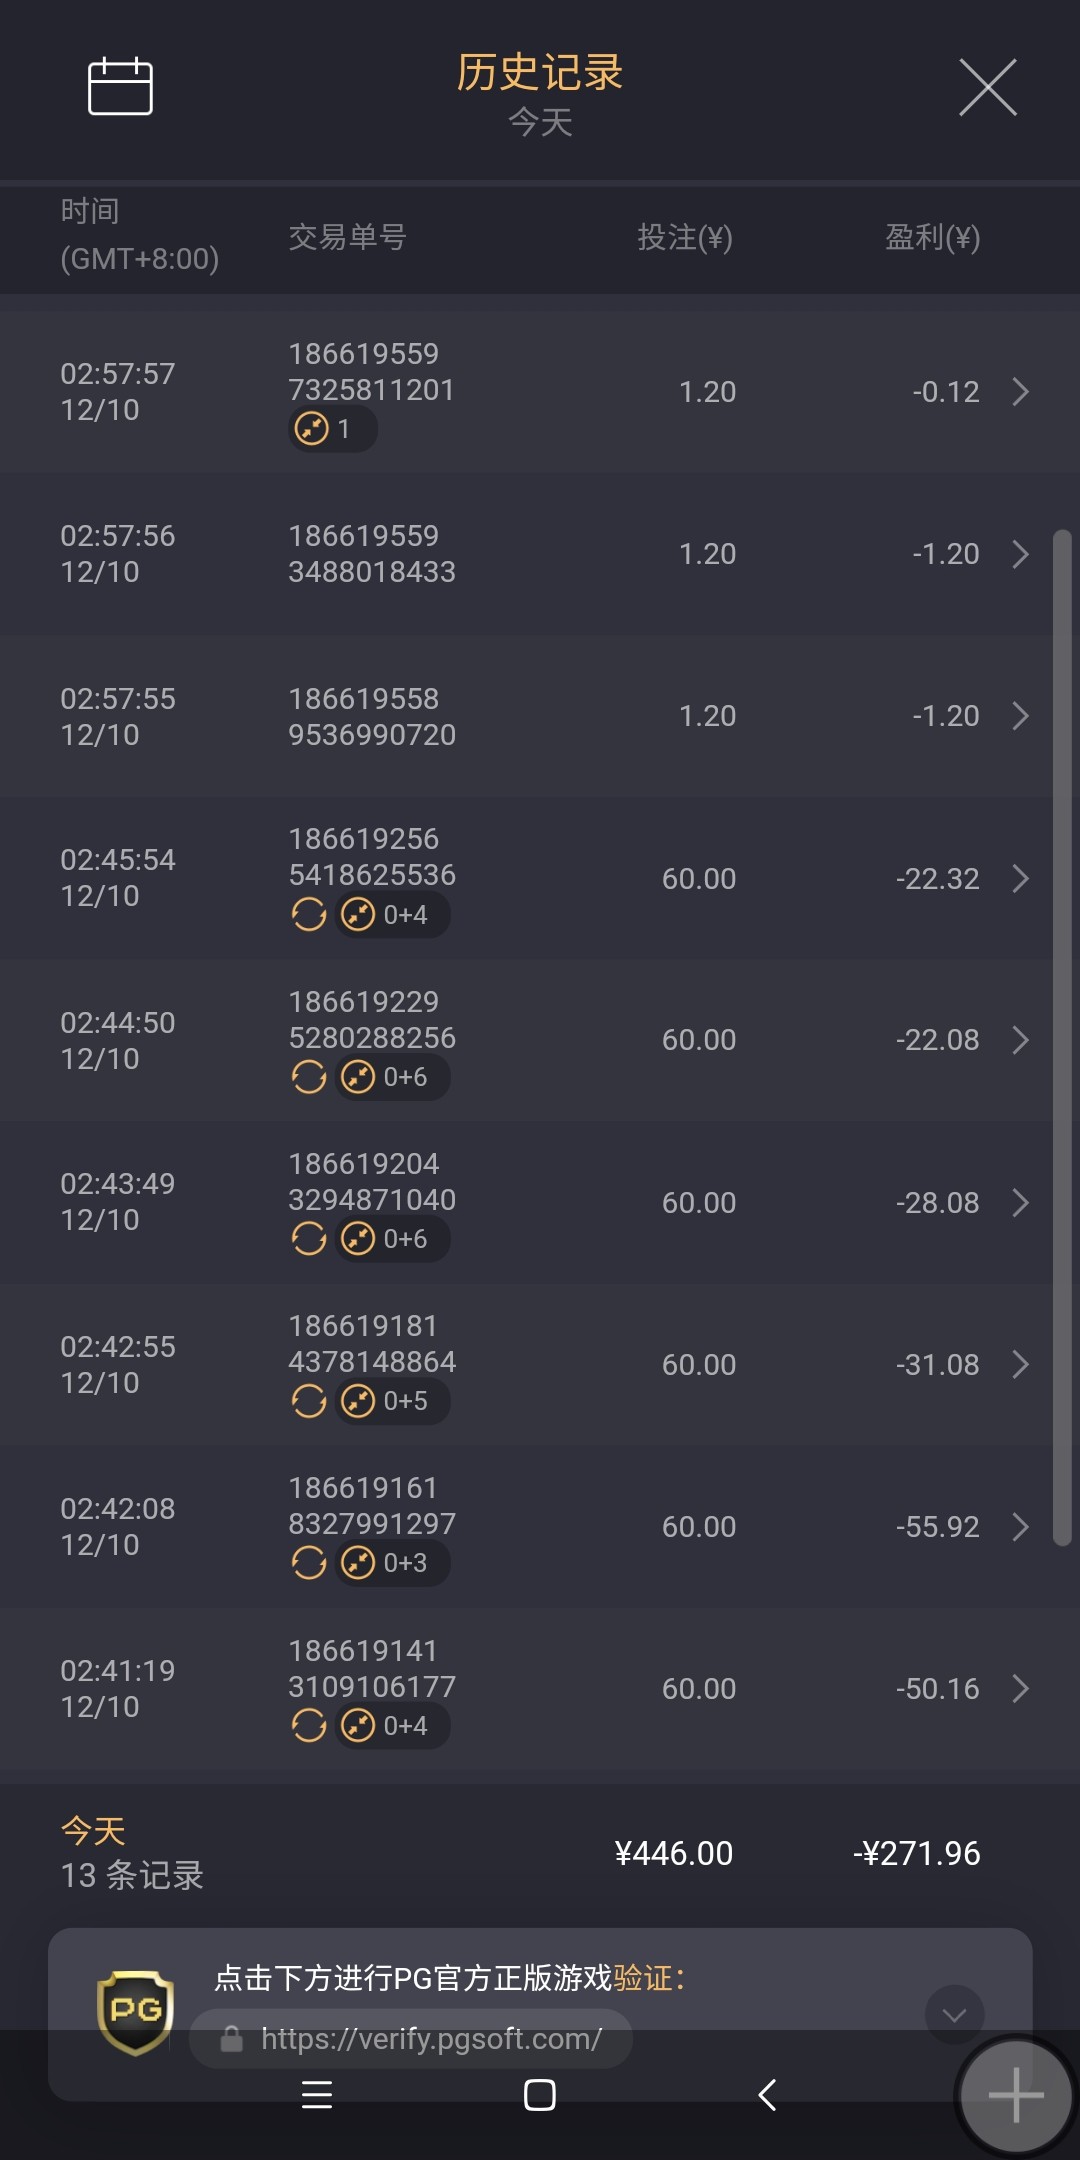Tap the free spin badge labeled 1
Viewport: 1080px width, 2160px height.
332,429
